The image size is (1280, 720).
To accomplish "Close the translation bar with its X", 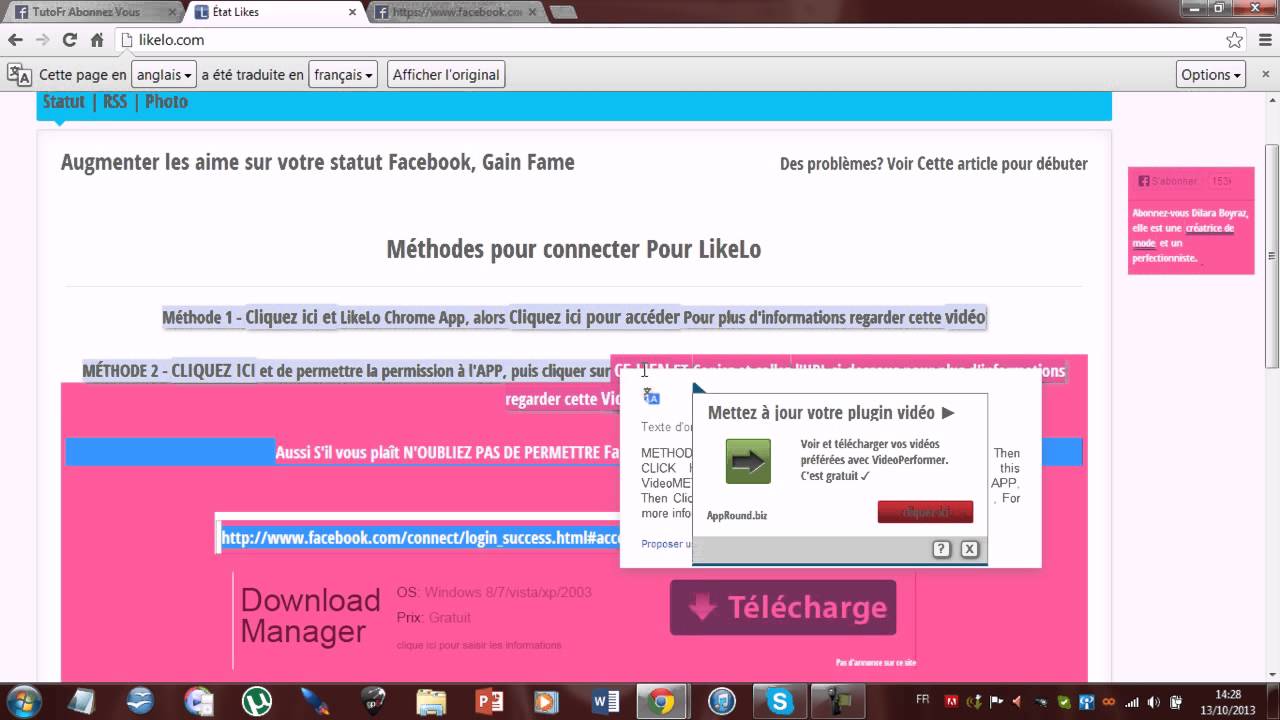I will (1265, 74).
